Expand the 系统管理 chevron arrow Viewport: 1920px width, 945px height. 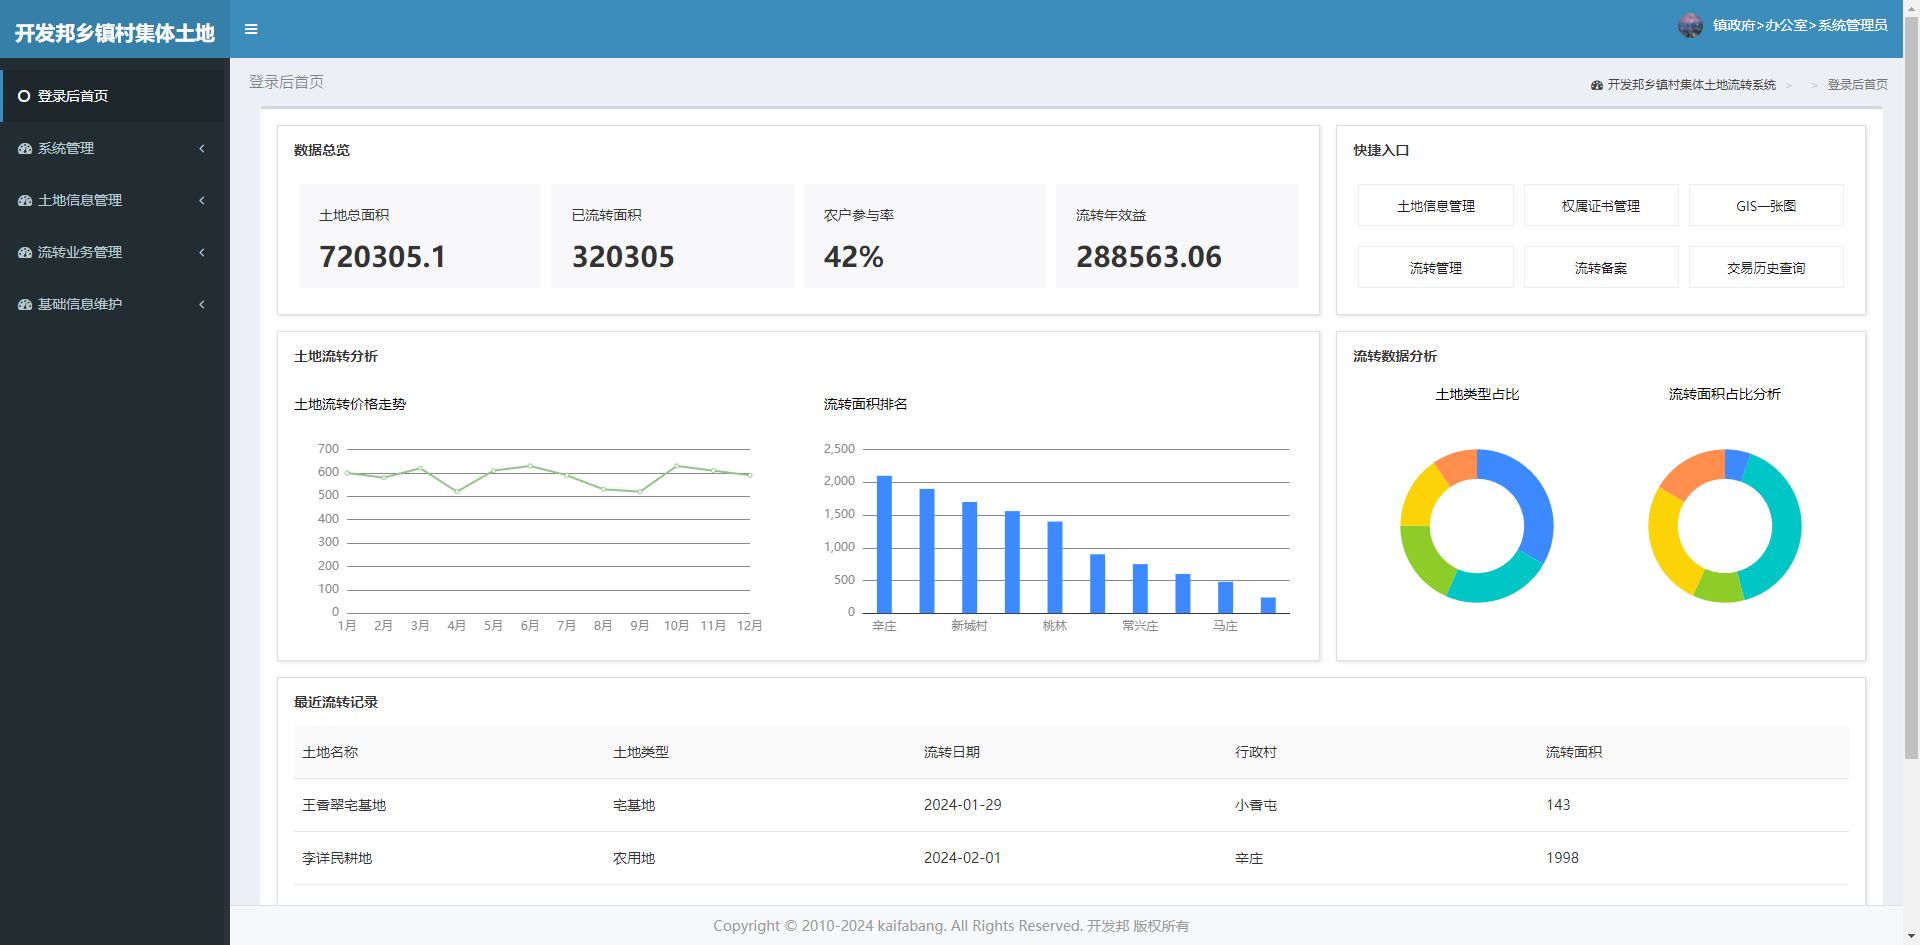point(202,148)
